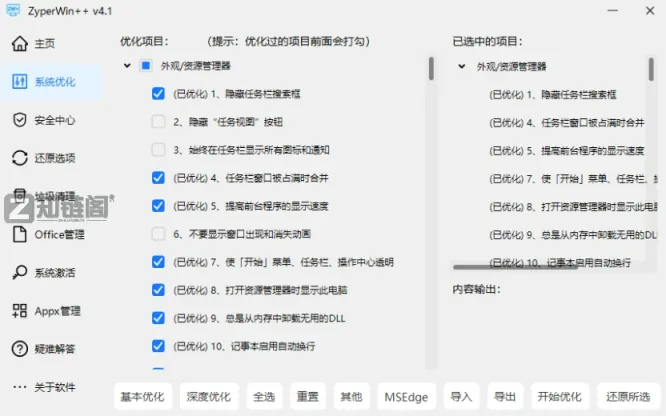Uncheck item 7 开始菜单任务栏透明
The height and width of the screenshot is (416, 666).
pyautogui.click(x=158, y=262)
